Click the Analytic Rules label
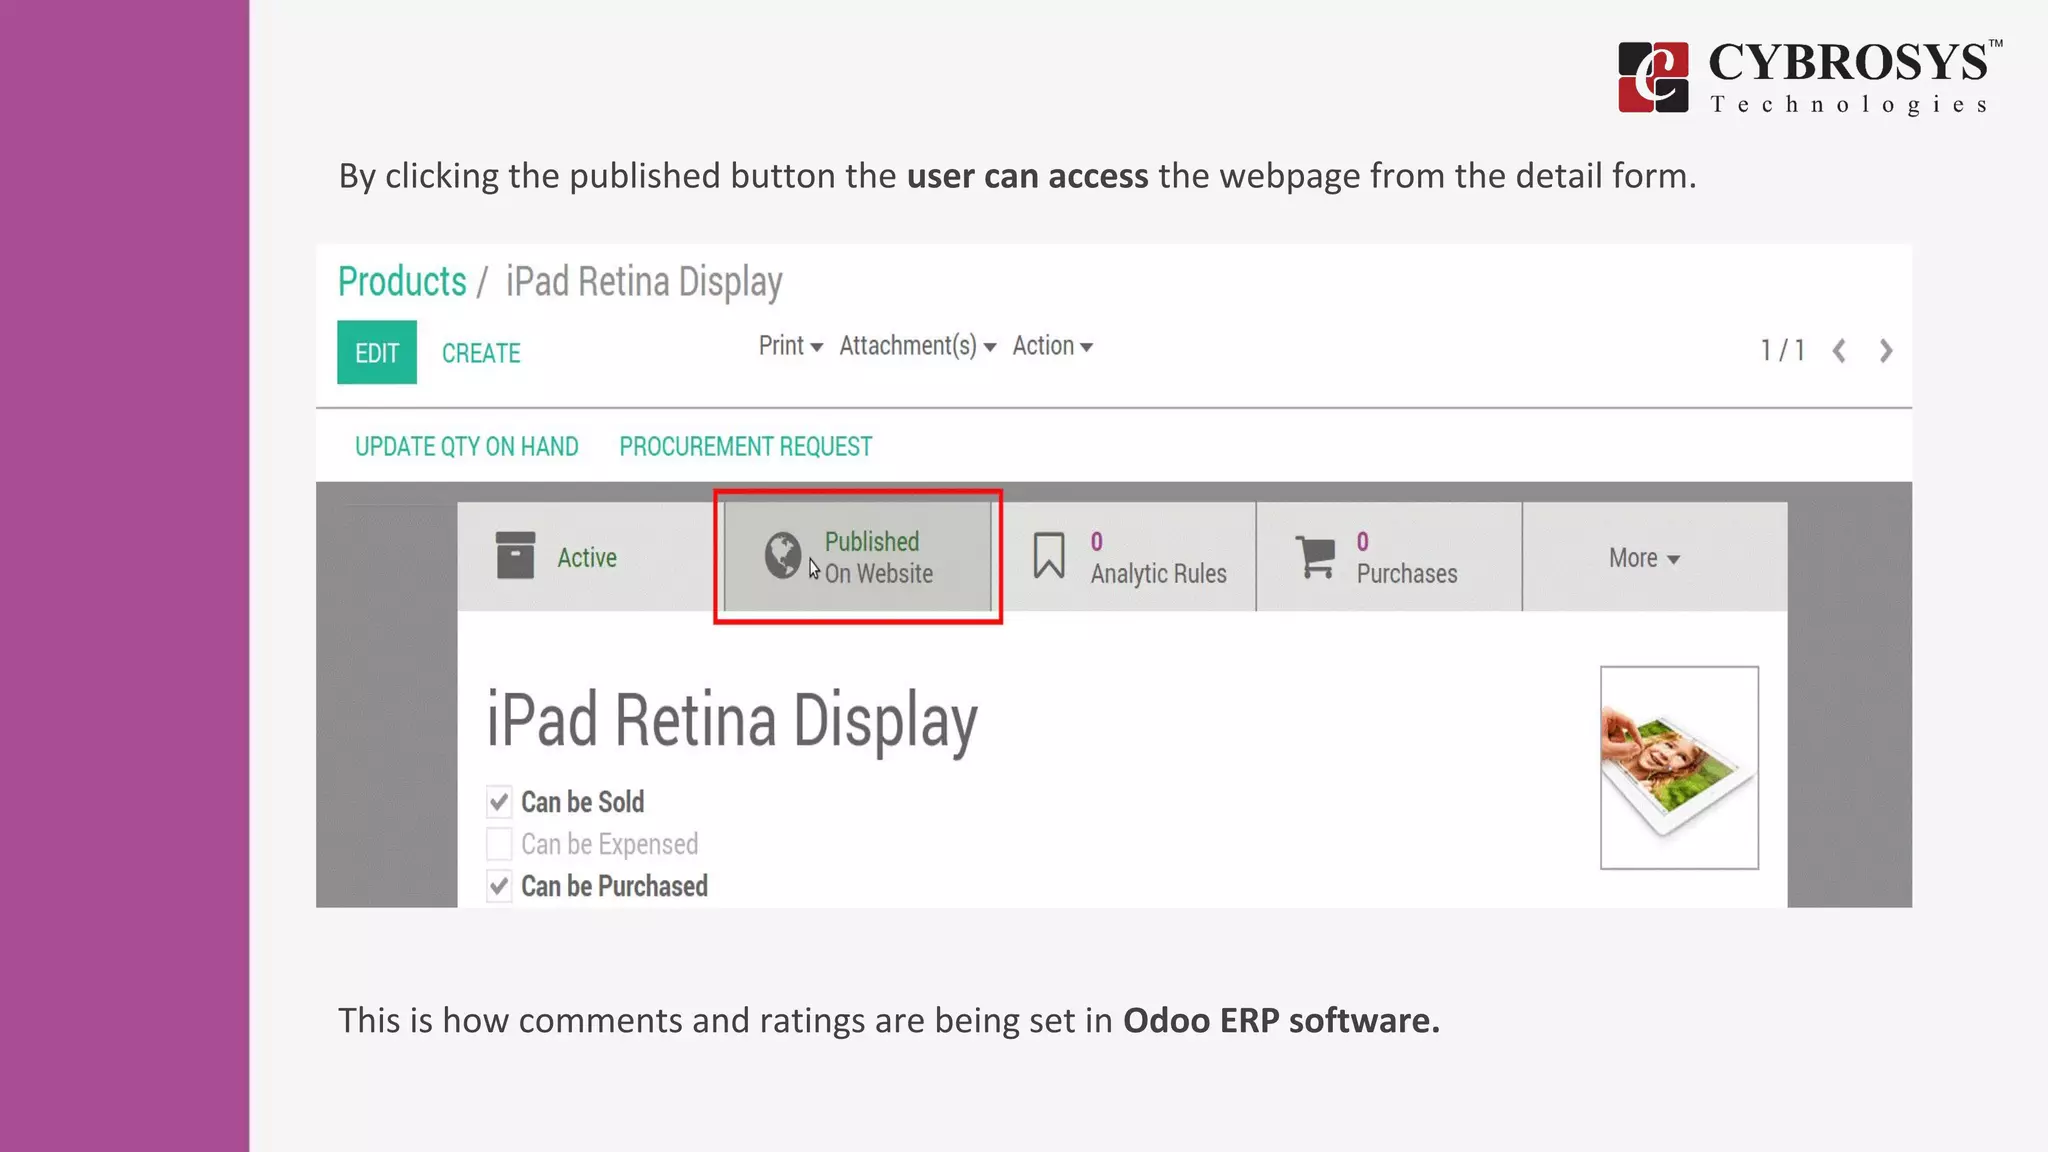 [1158, 574]
